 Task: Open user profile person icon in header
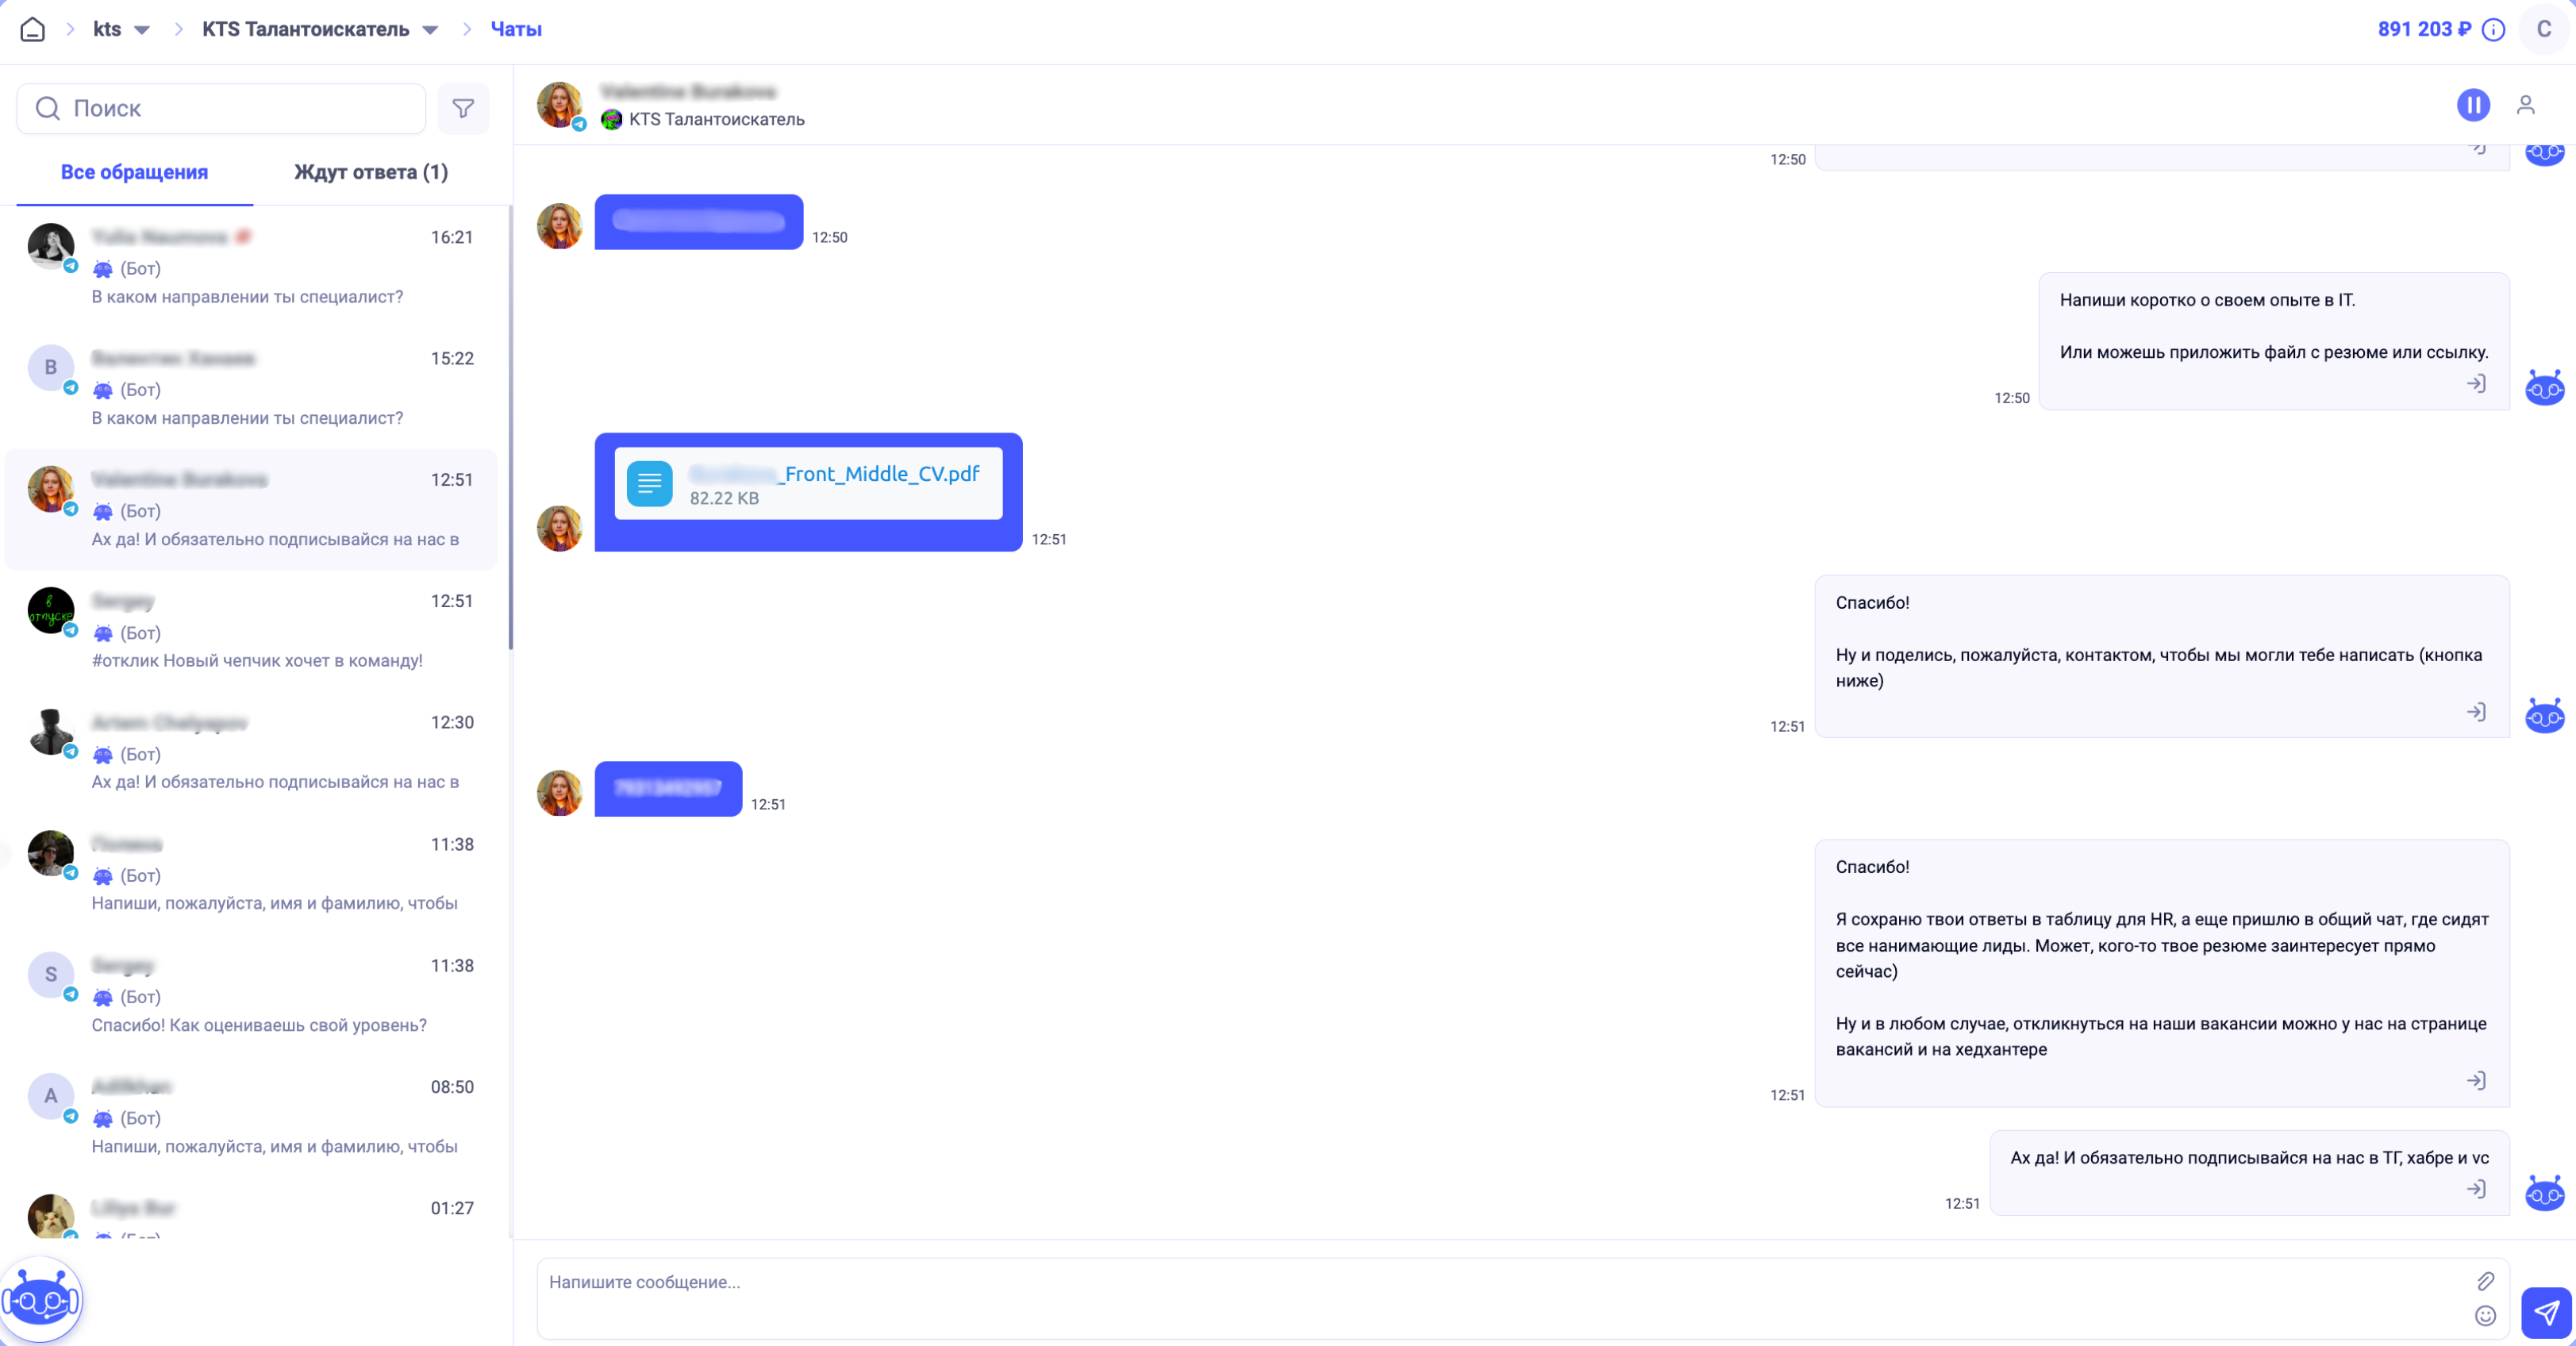coord(2525,105)
